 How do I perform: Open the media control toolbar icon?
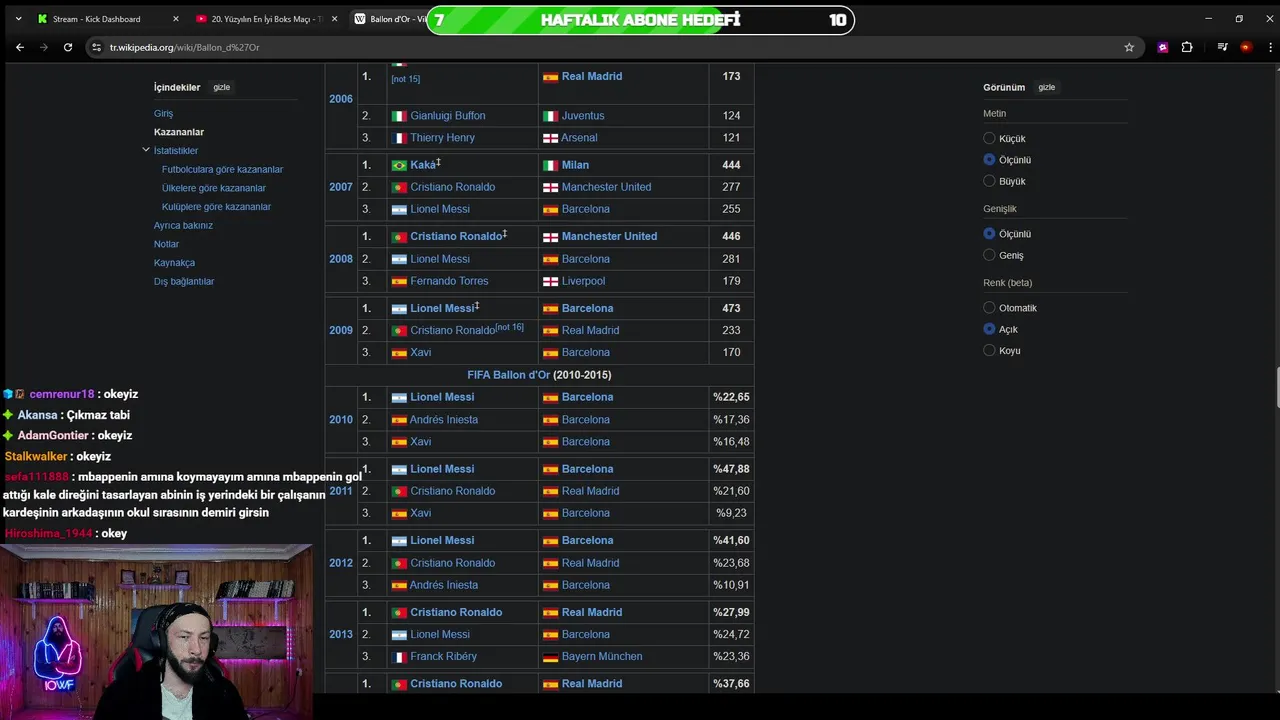point(1222,47)
